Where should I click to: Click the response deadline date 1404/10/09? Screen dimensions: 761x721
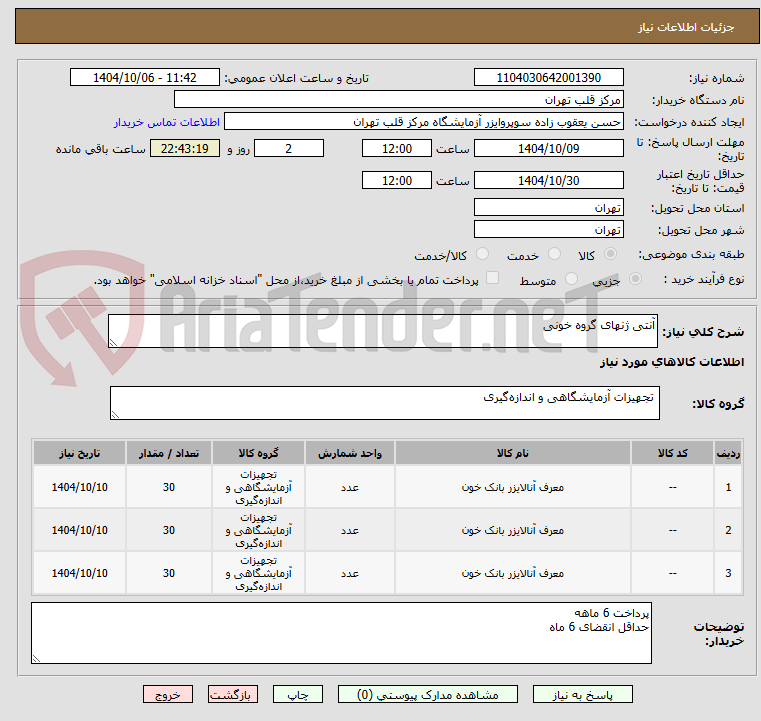tap(548, 148)
